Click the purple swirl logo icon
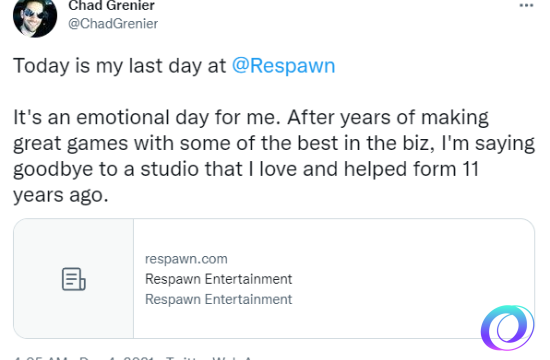The image size is (550, 360). (x=507, y=327)
